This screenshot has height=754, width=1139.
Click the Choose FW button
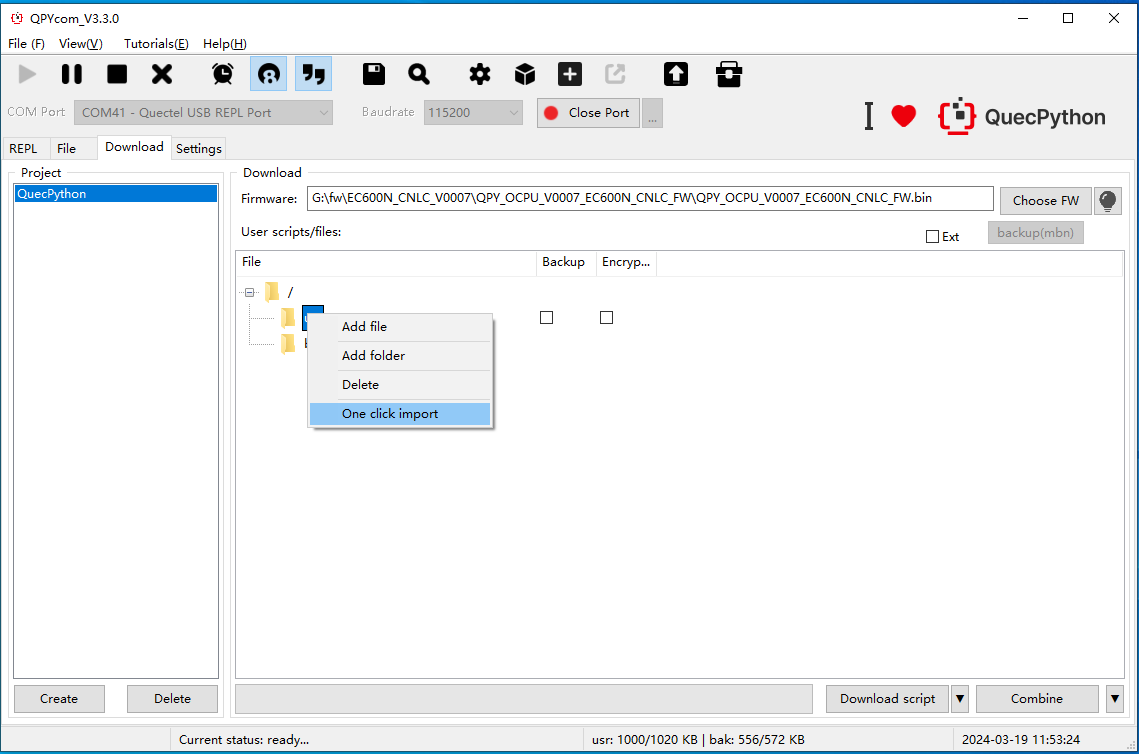click(x=1045, y=200)
